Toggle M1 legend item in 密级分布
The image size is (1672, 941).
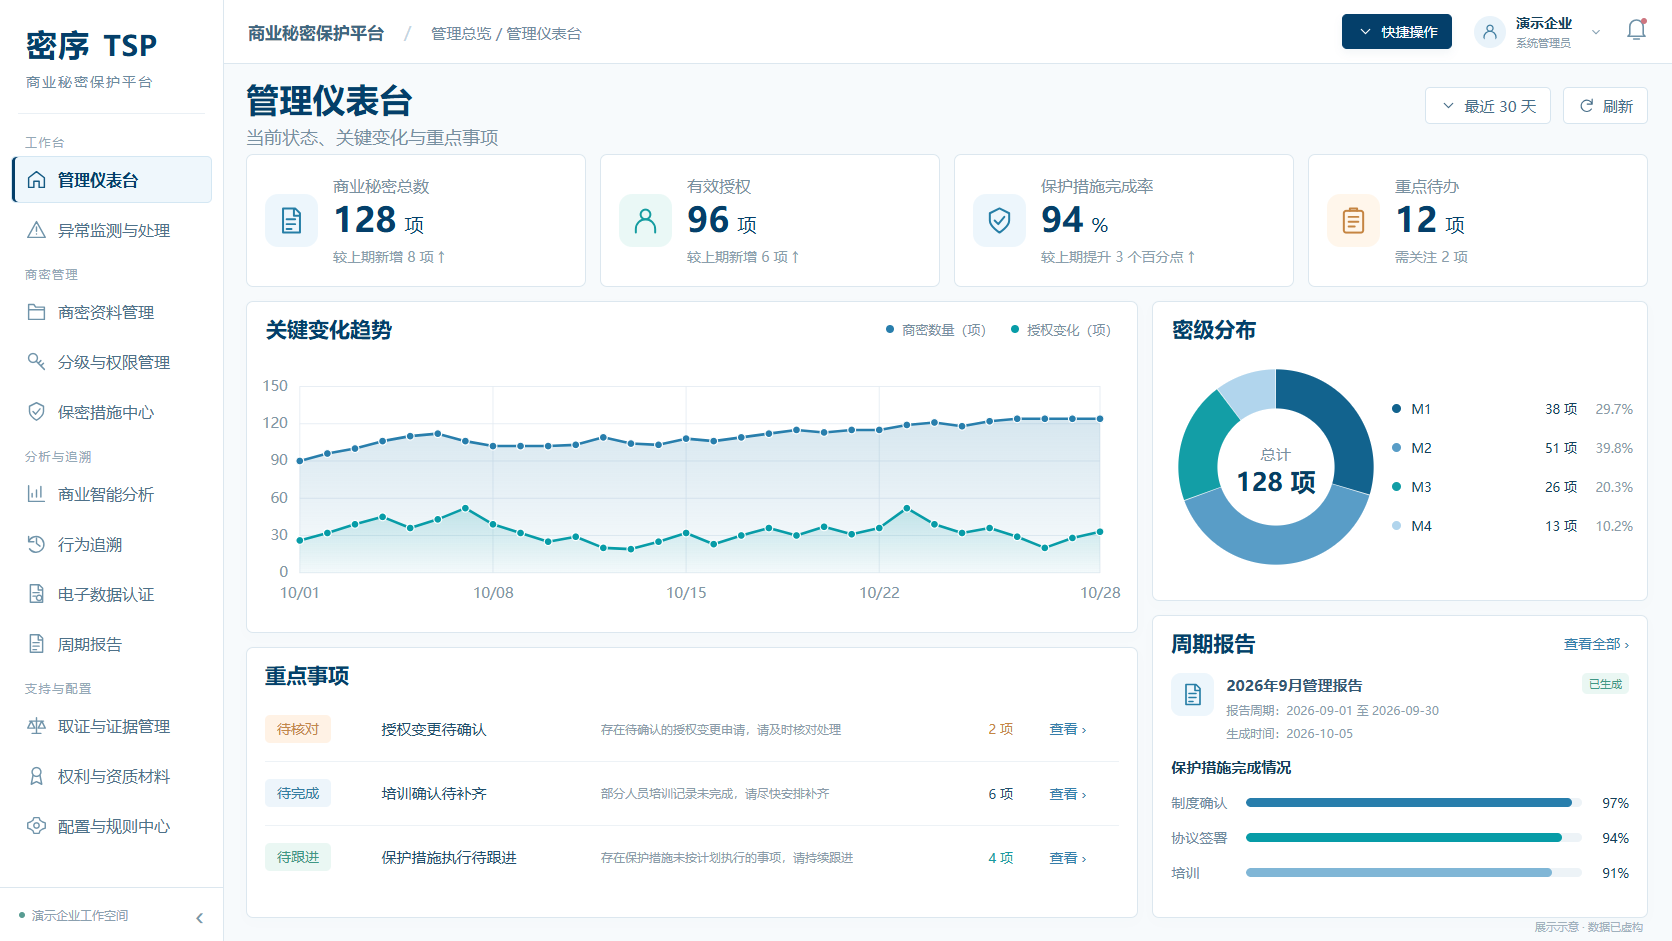click(x=1412, y=409)
